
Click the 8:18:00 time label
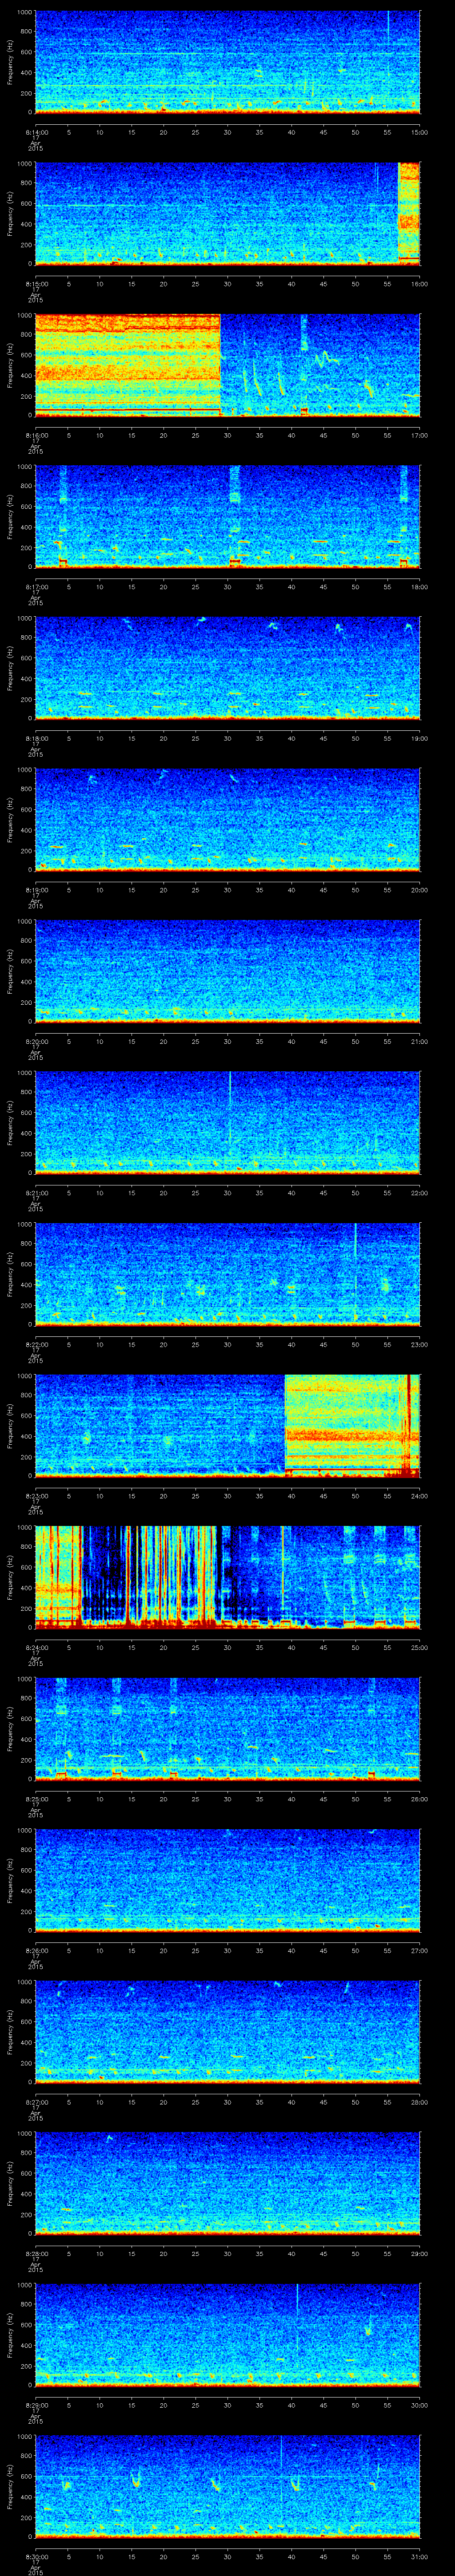35,738
